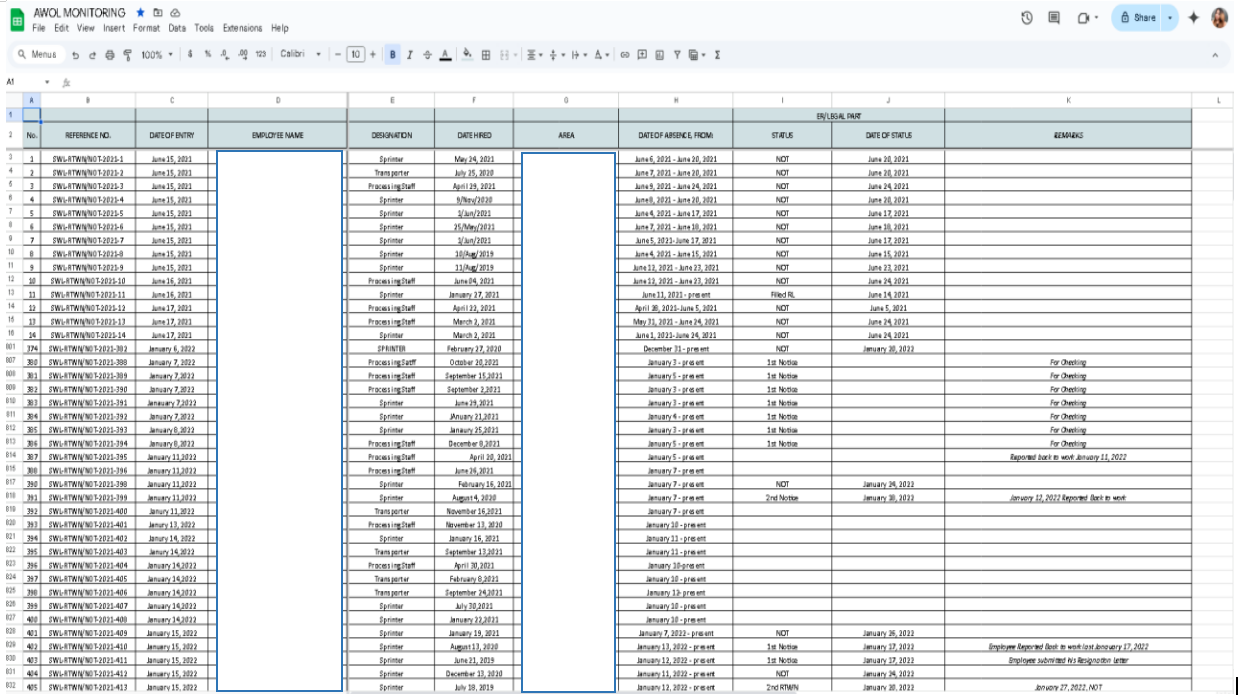Image resolution: width=1239 pixels, height=695 pixels.
Task: Open the Tools menu
Action: (x=204, y=29)
